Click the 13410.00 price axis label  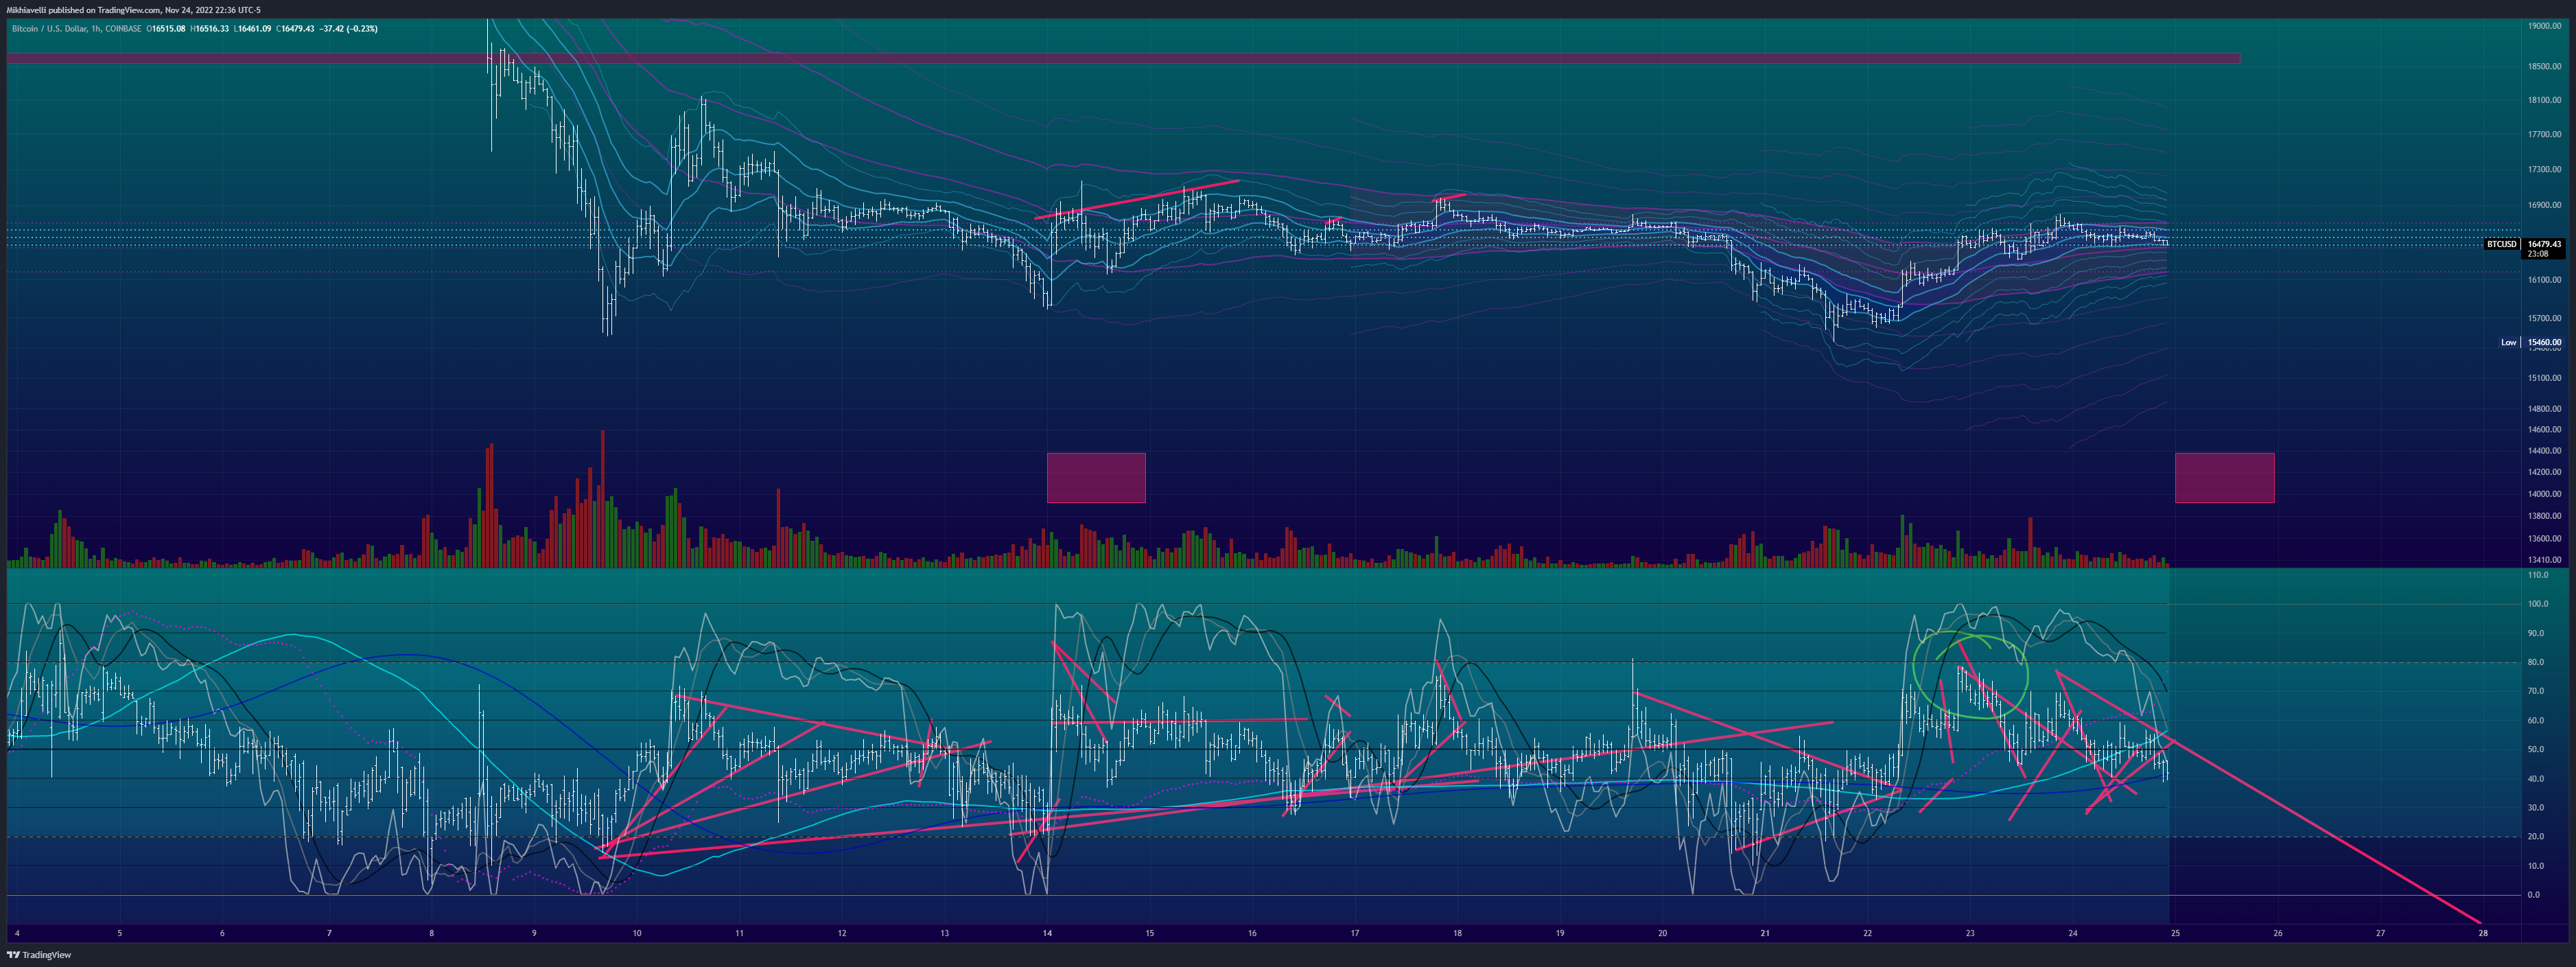click(x=2544, y=560)
